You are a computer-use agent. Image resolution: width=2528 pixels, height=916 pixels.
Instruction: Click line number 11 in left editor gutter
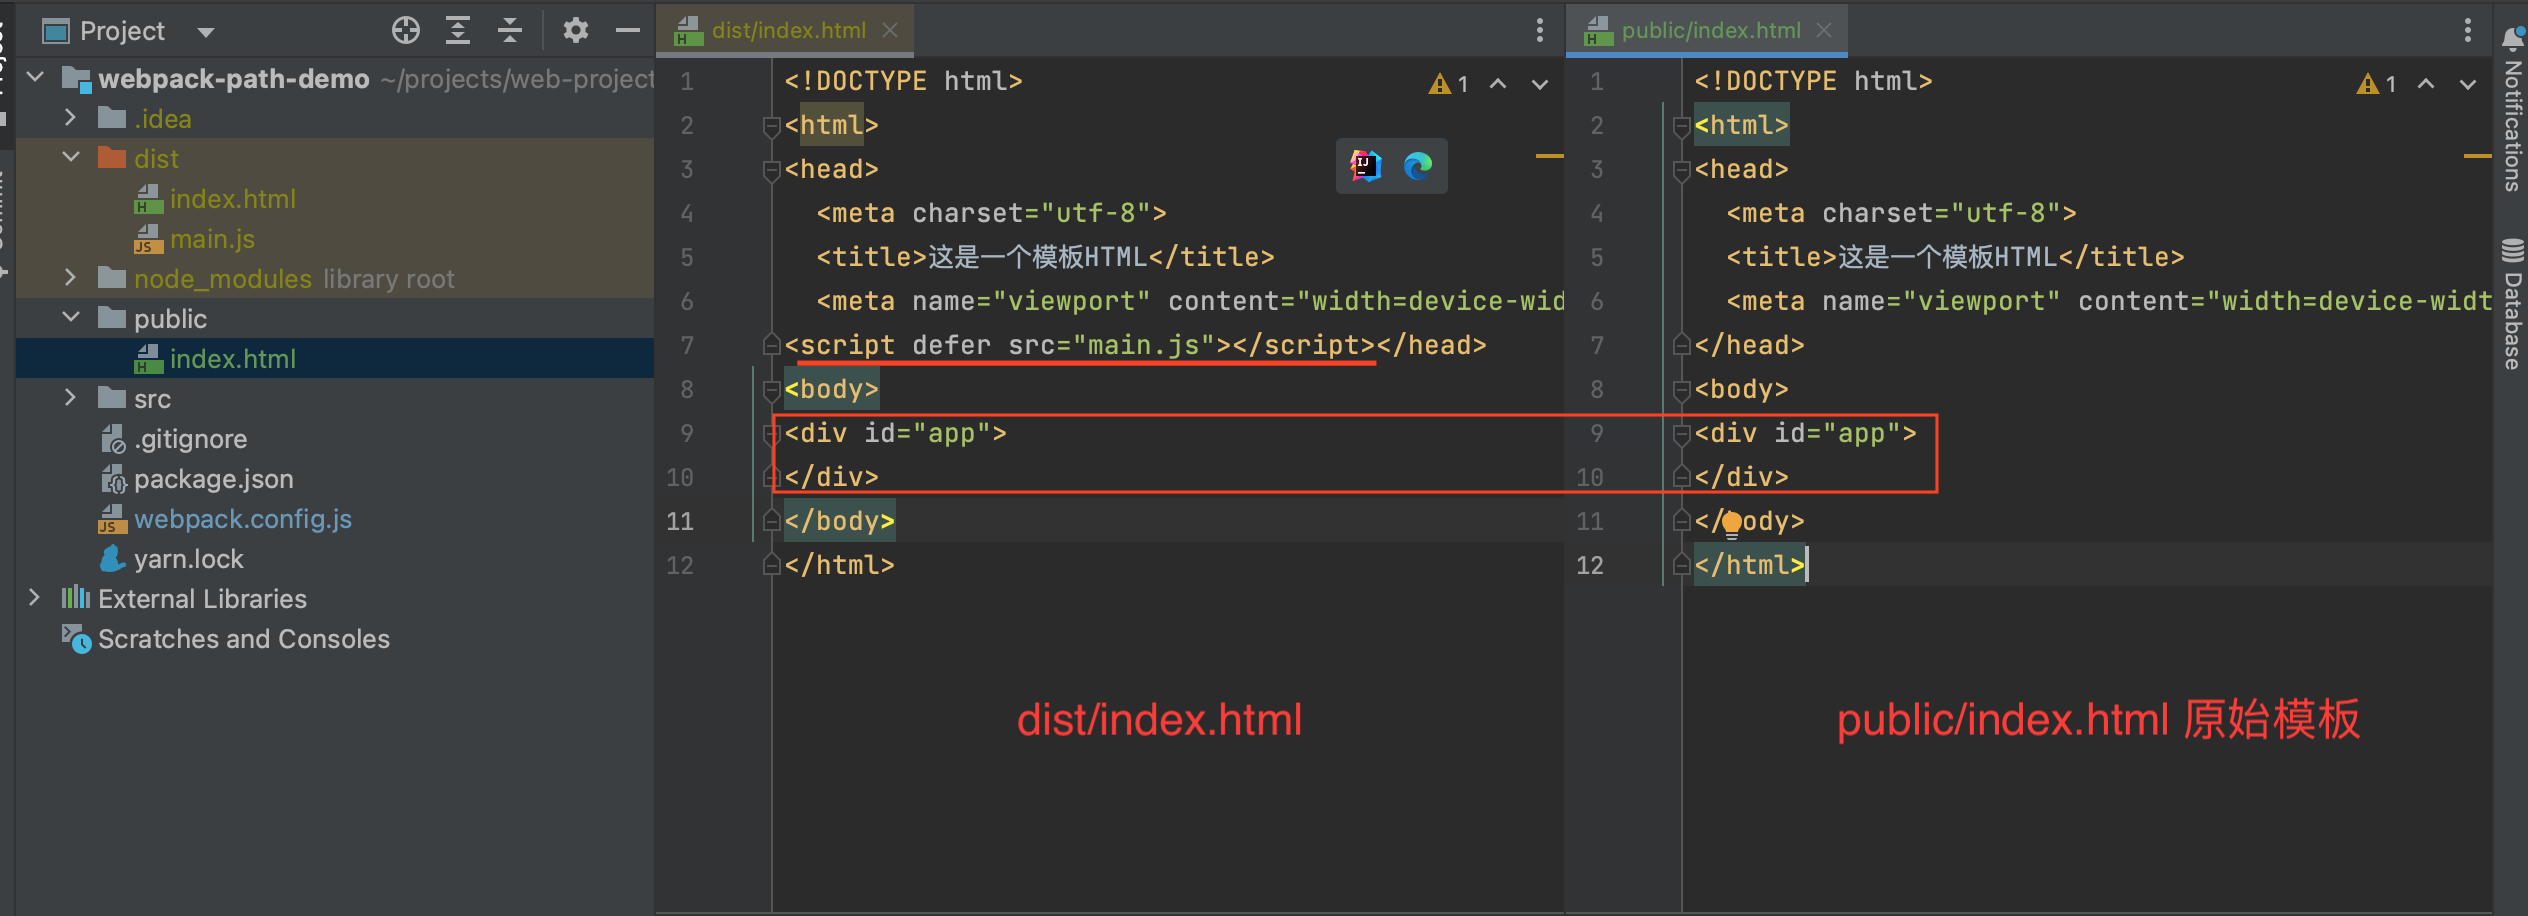tap(680, 522)
